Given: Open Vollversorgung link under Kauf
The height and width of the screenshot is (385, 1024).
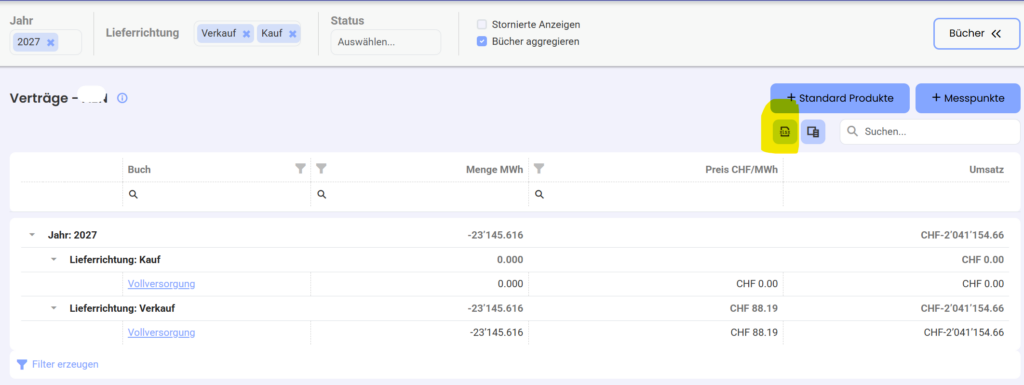Looking at the screenshot, I should tap(161, 284).
